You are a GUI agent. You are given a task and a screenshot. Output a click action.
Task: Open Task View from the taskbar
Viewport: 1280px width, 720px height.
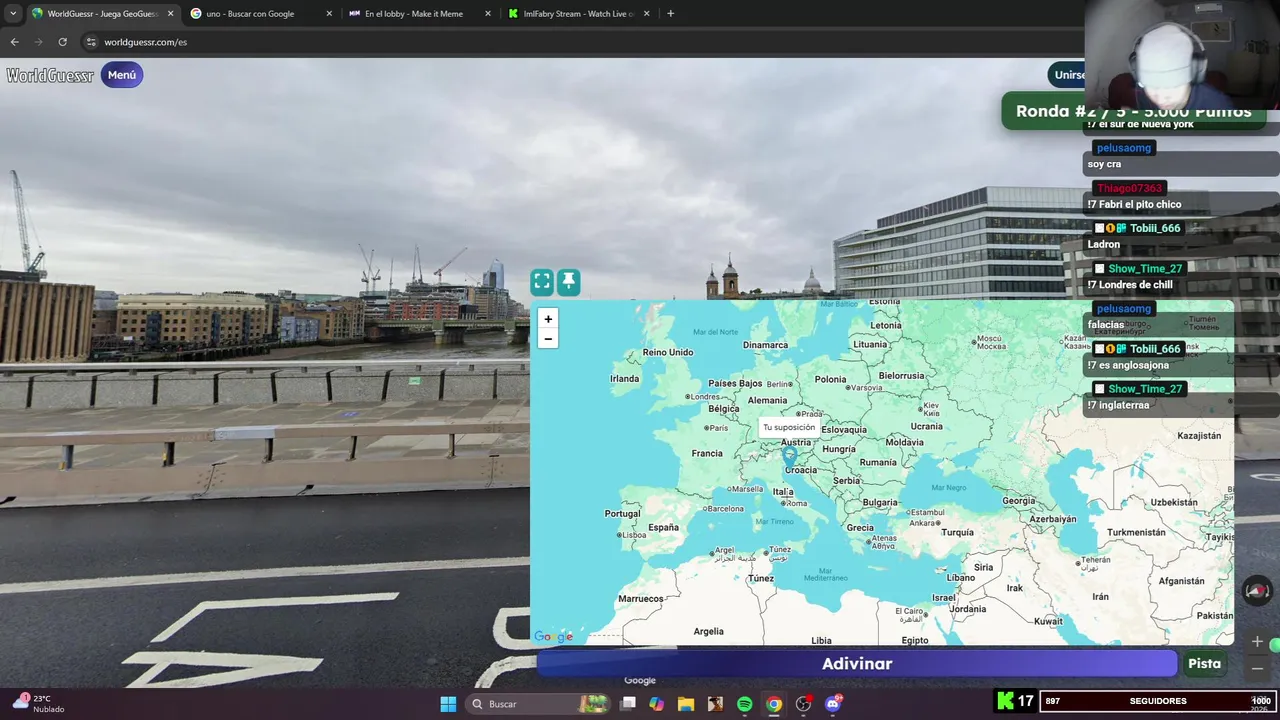coord(627,704)
